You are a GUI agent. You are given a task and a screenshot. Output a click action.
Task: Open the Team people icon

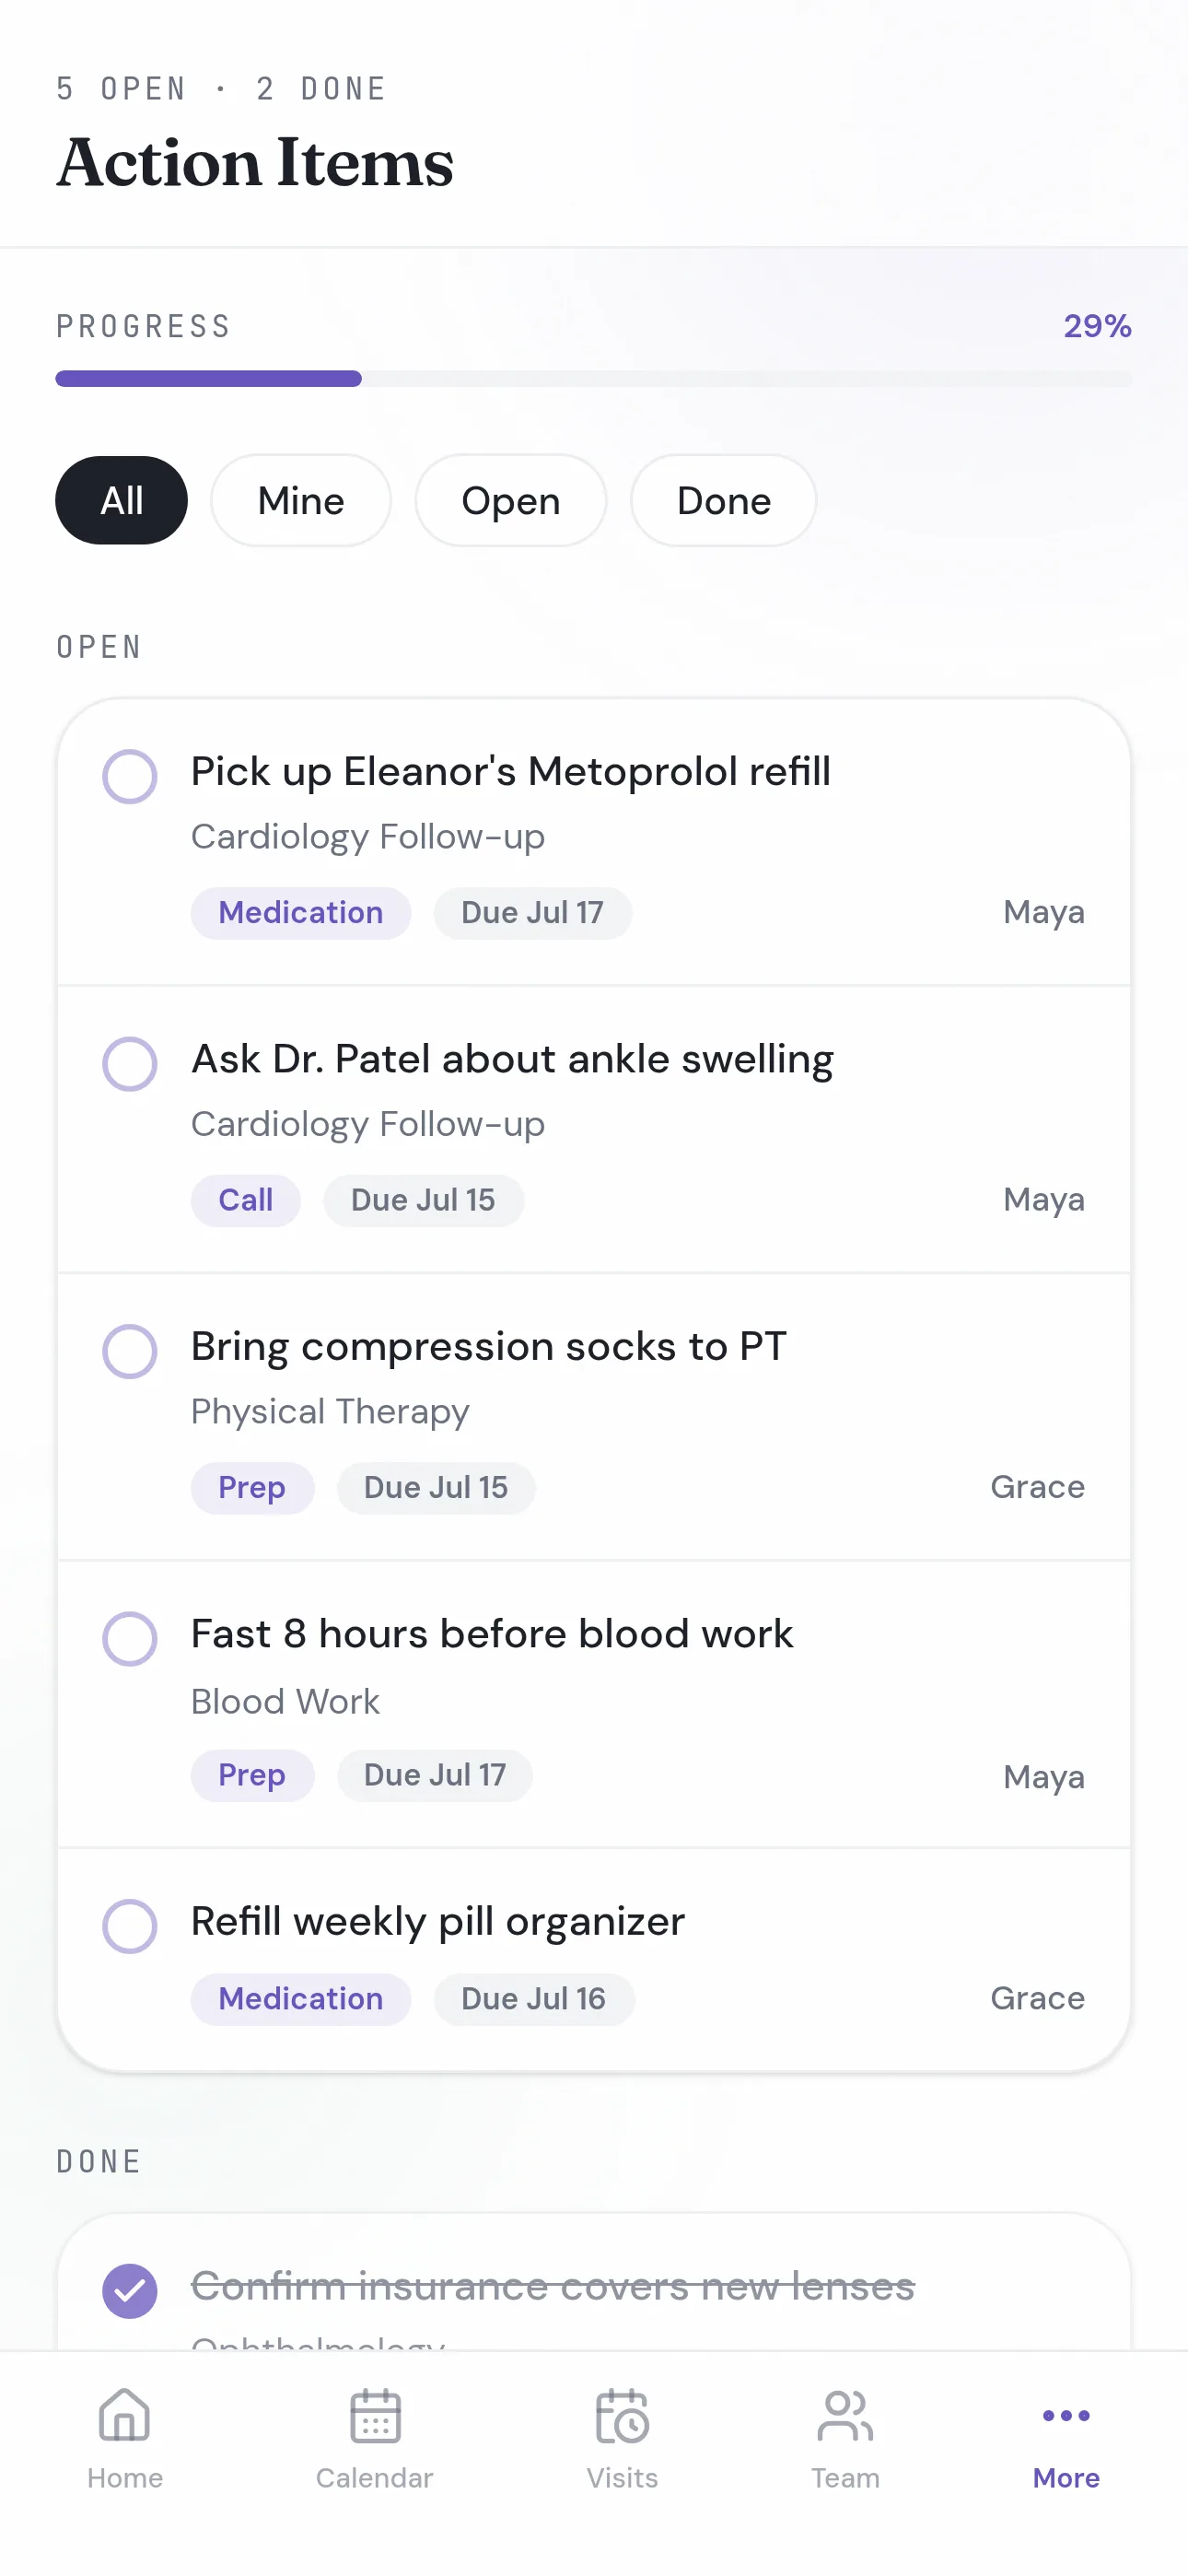click(x=845, y=2415)
